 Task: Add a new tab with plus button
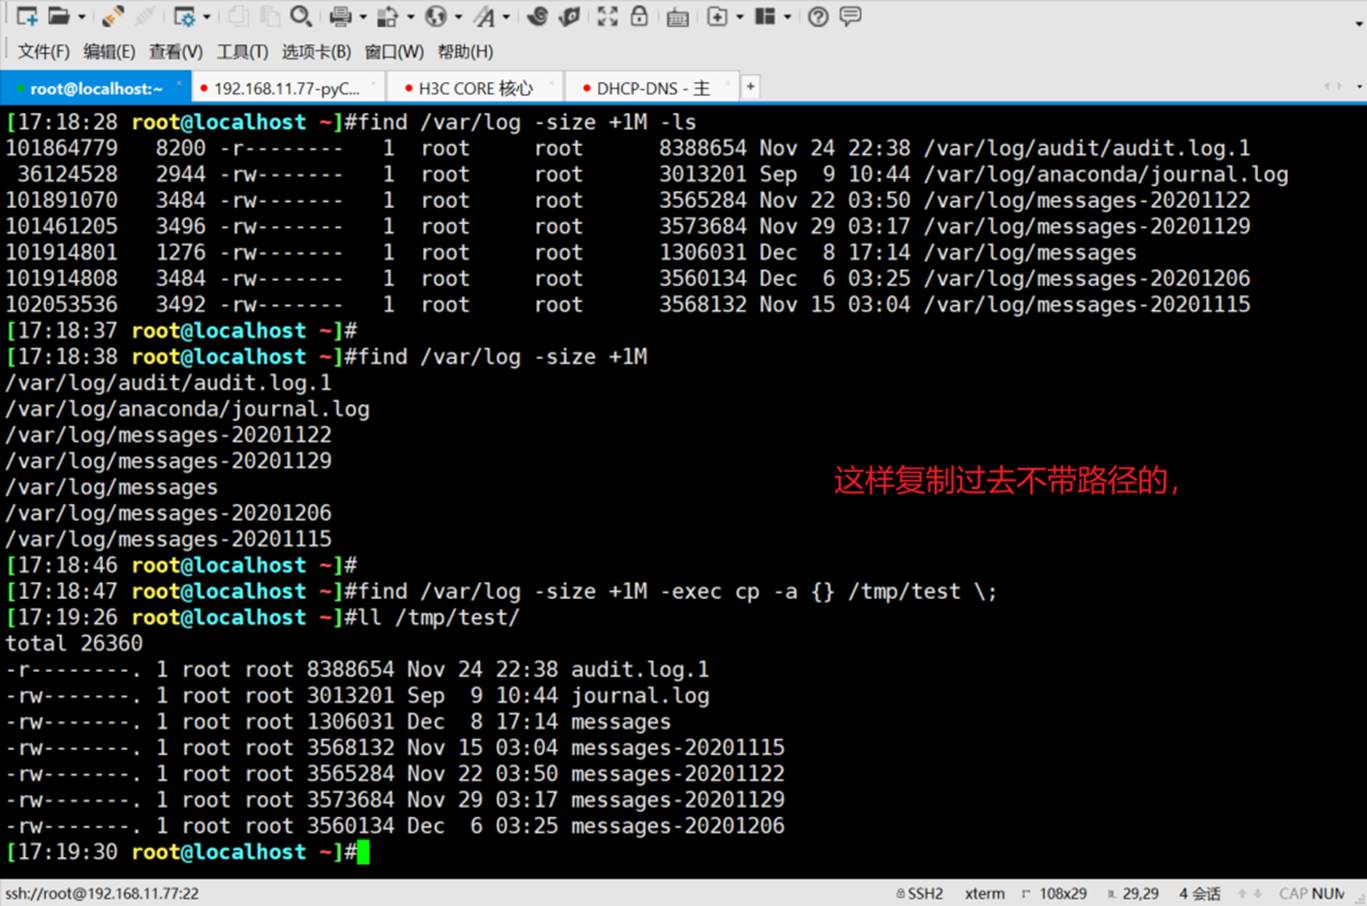[x=750, y=87]
